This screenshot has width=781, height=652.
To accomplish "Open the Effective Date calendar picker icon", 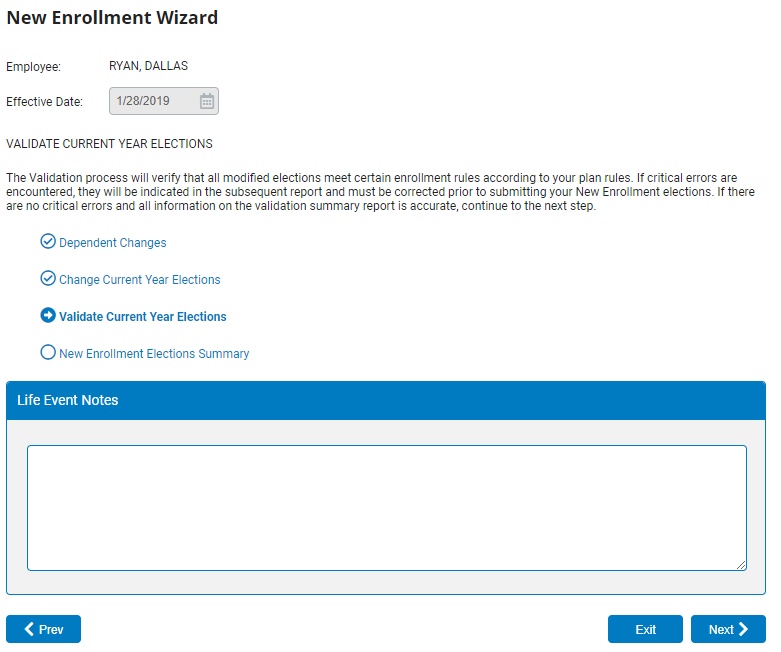I will 206,101.
